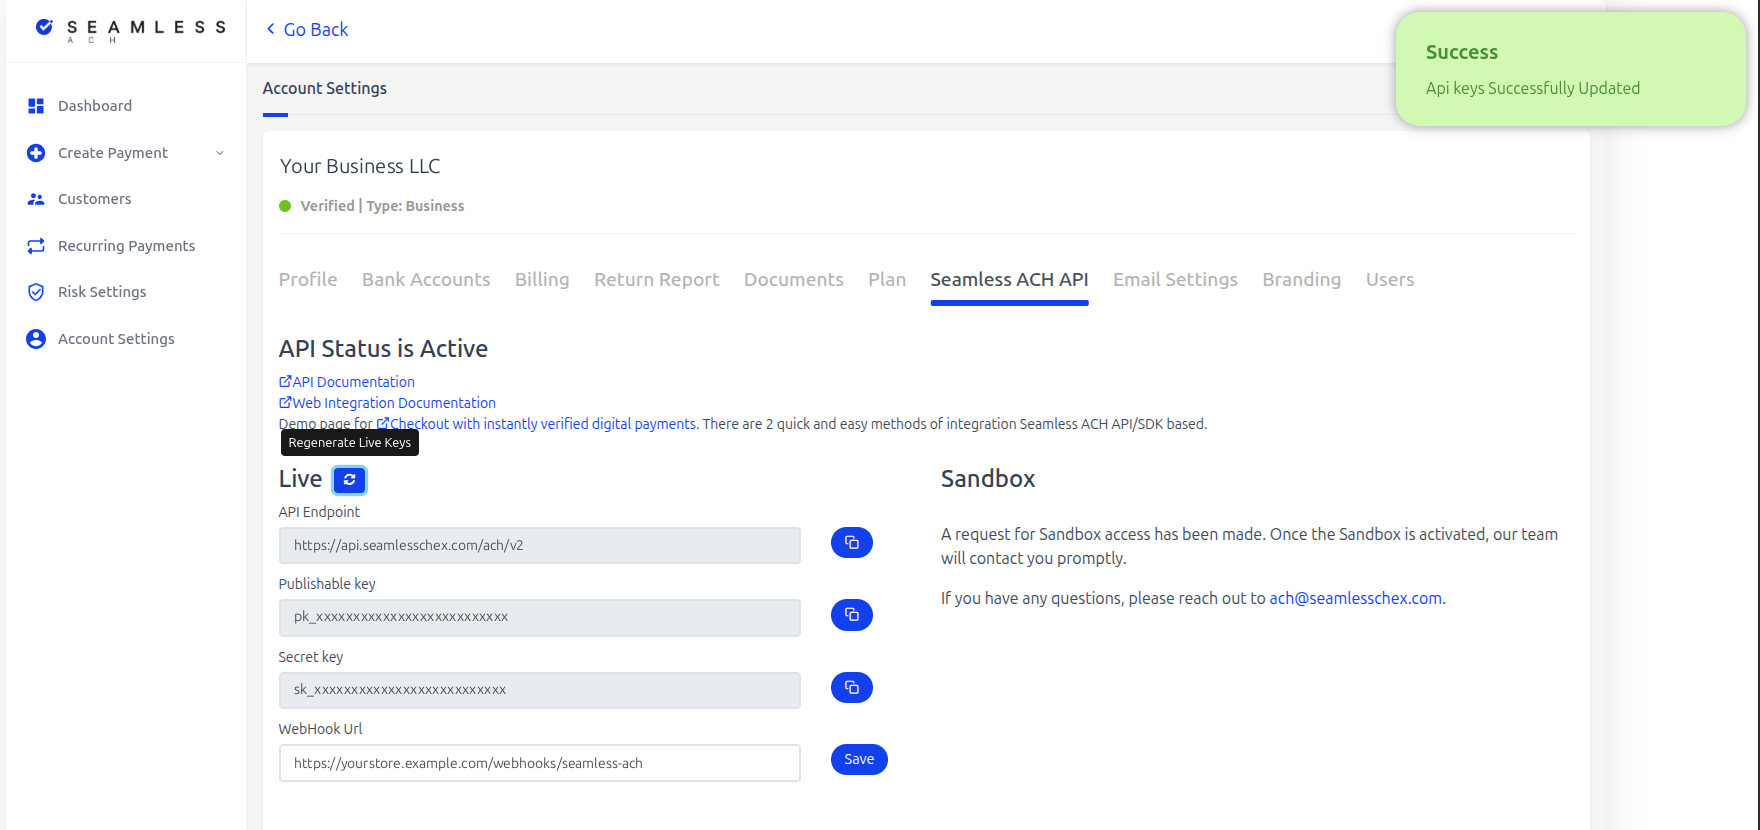Screen dimensions: 1760x830
Task: Copy the Secret key
Action: coord(852,687)
